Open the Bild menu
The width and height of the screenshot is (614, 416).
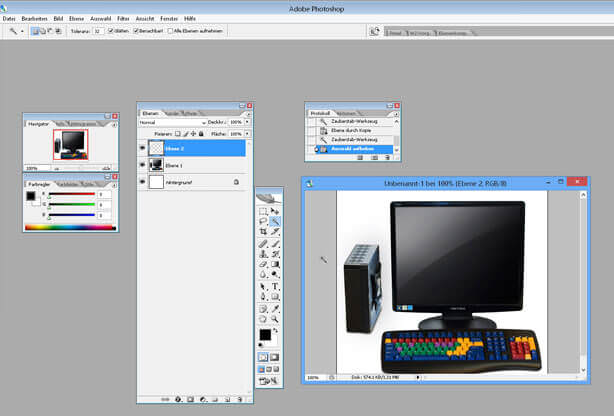point(58,18)
